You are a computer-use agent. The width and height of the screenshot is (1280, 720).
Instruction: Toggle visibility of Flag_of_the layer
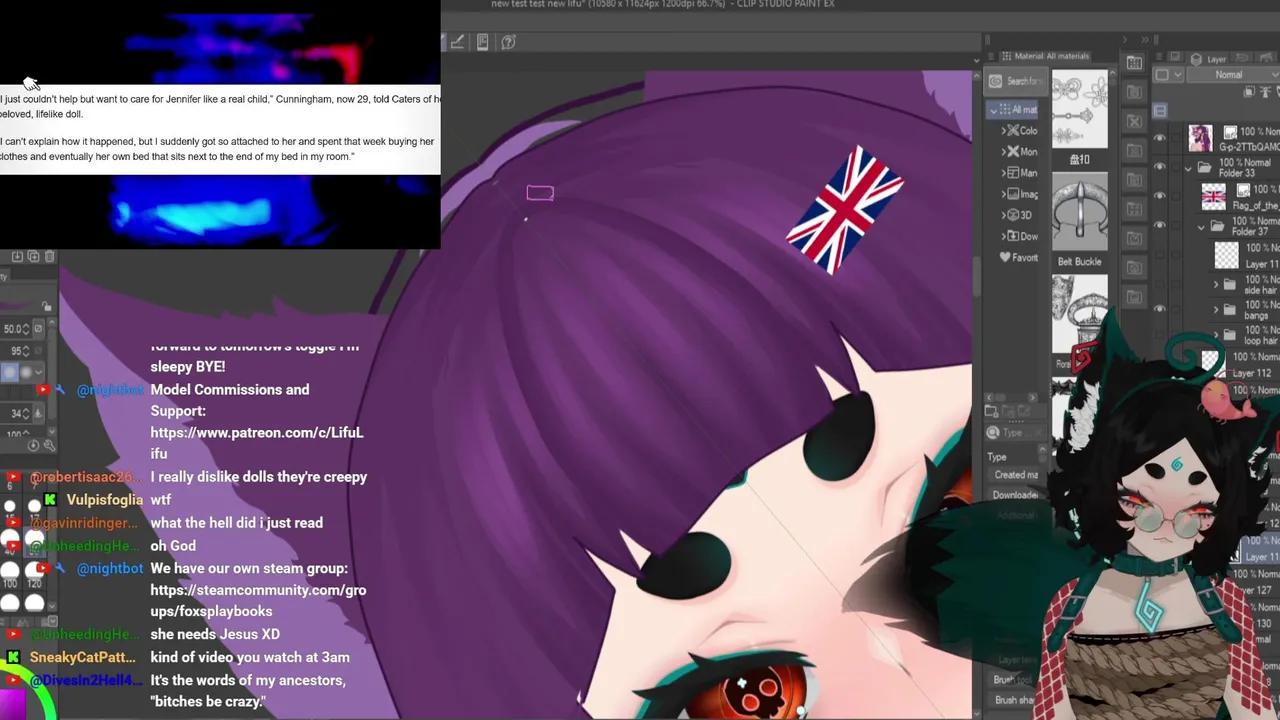1160,196
